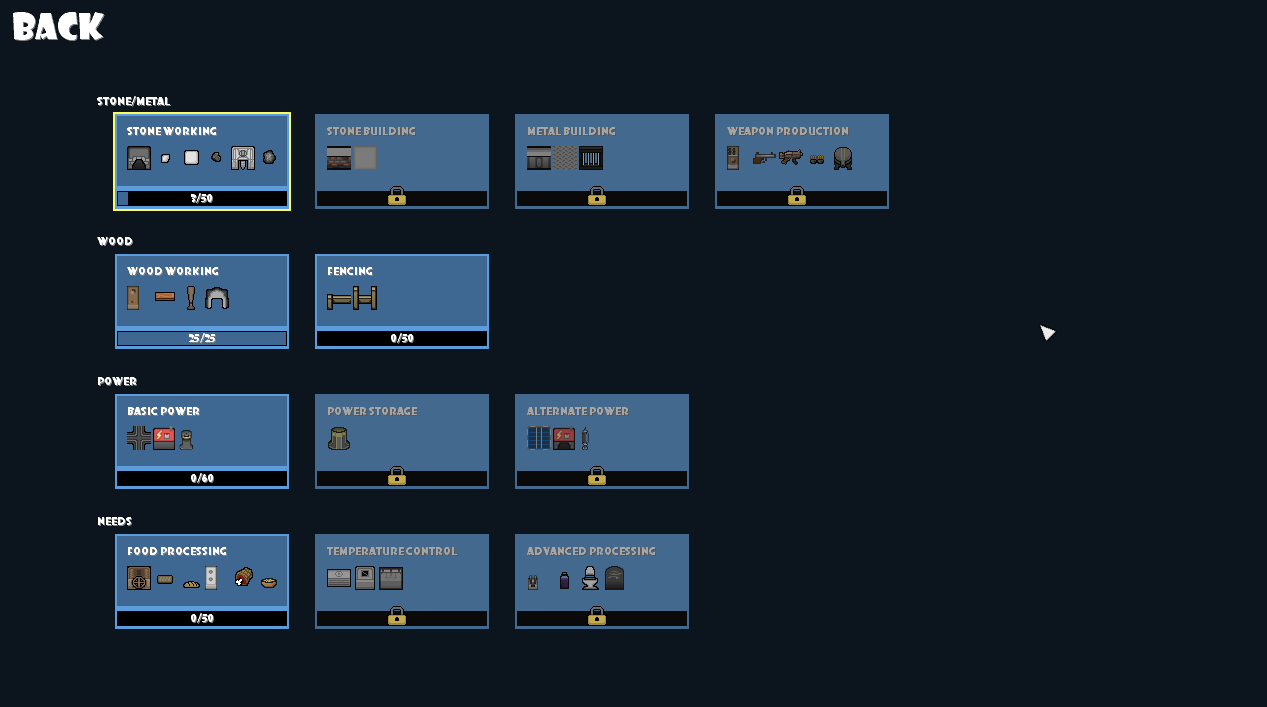Image resolution: width=1267 pixels, height=707 pixels.
Task: Click the white stone block icon in Stone Working
Action: coord(191,158)
